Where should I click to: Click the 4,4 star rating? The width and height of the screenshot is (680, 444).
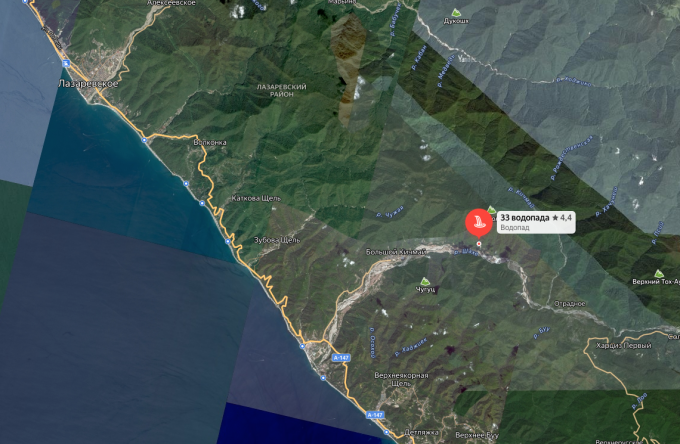click(562, 218)
